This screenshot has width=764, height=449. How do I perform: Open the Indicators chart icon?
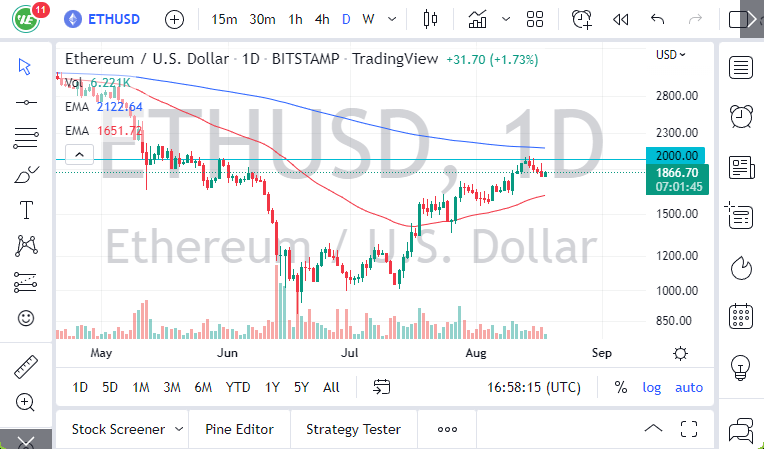click(x=478, y=19)
